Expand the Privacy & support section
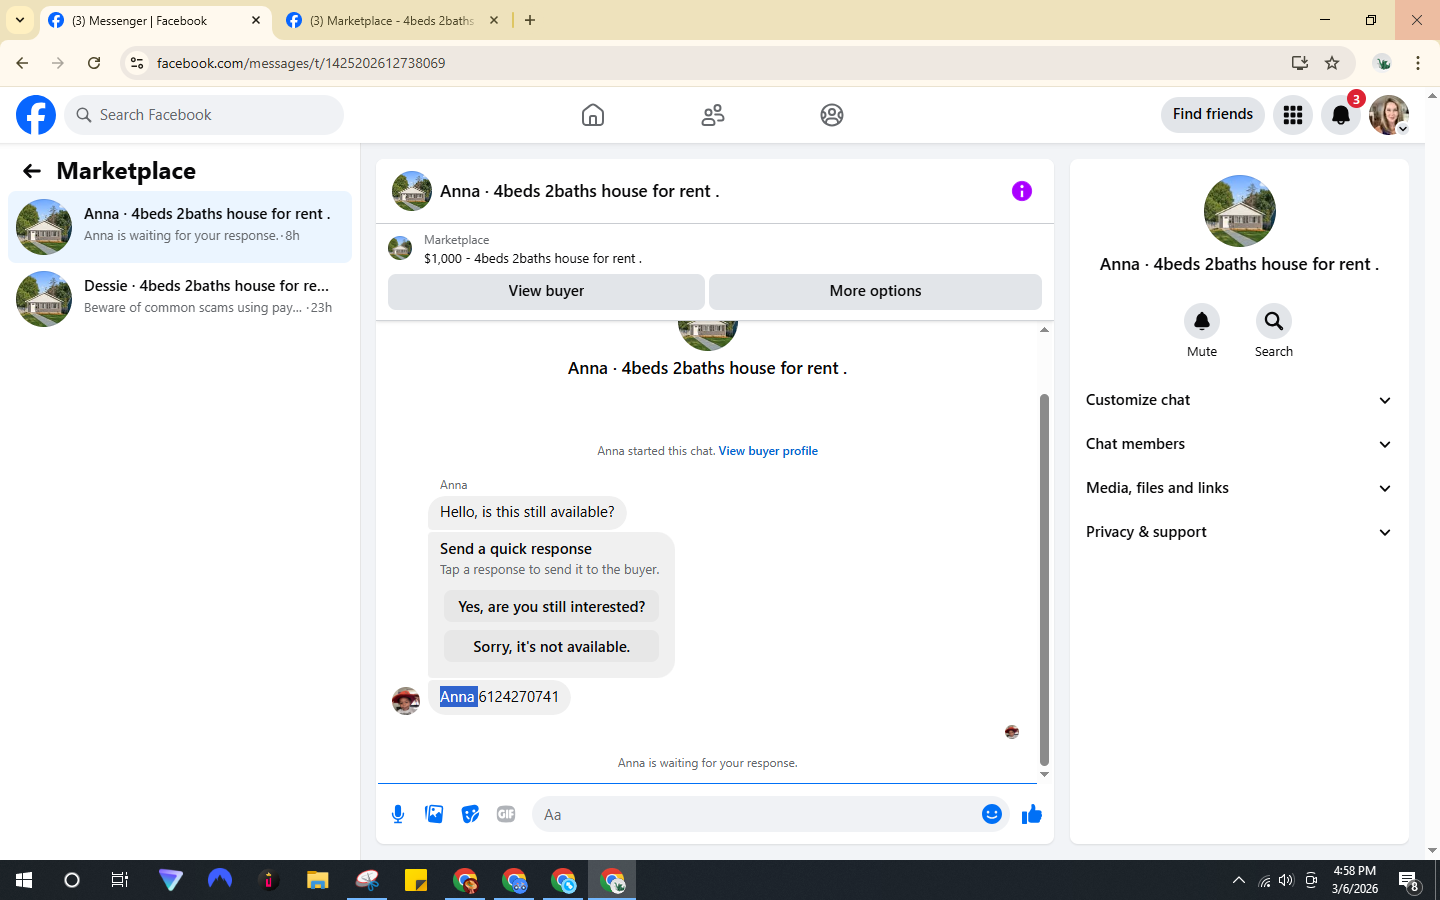Screen dimensions: 1440x900 coord(1239,532)
